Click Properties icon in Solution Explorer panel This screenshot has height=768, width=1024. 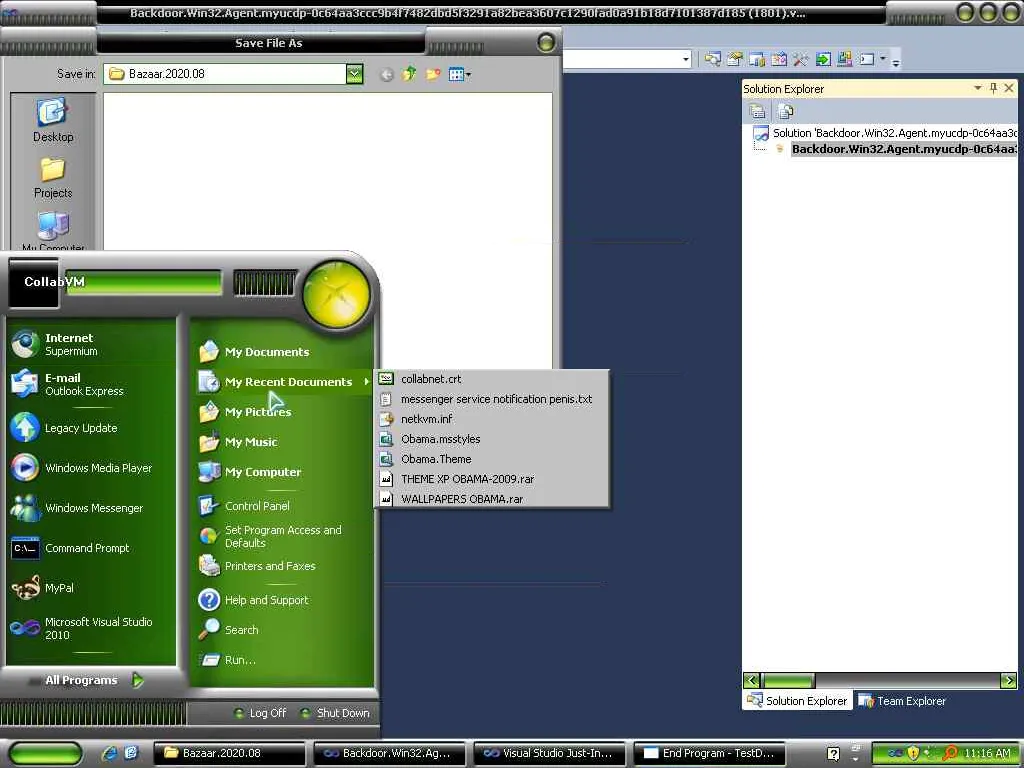[x=758, y=112]
